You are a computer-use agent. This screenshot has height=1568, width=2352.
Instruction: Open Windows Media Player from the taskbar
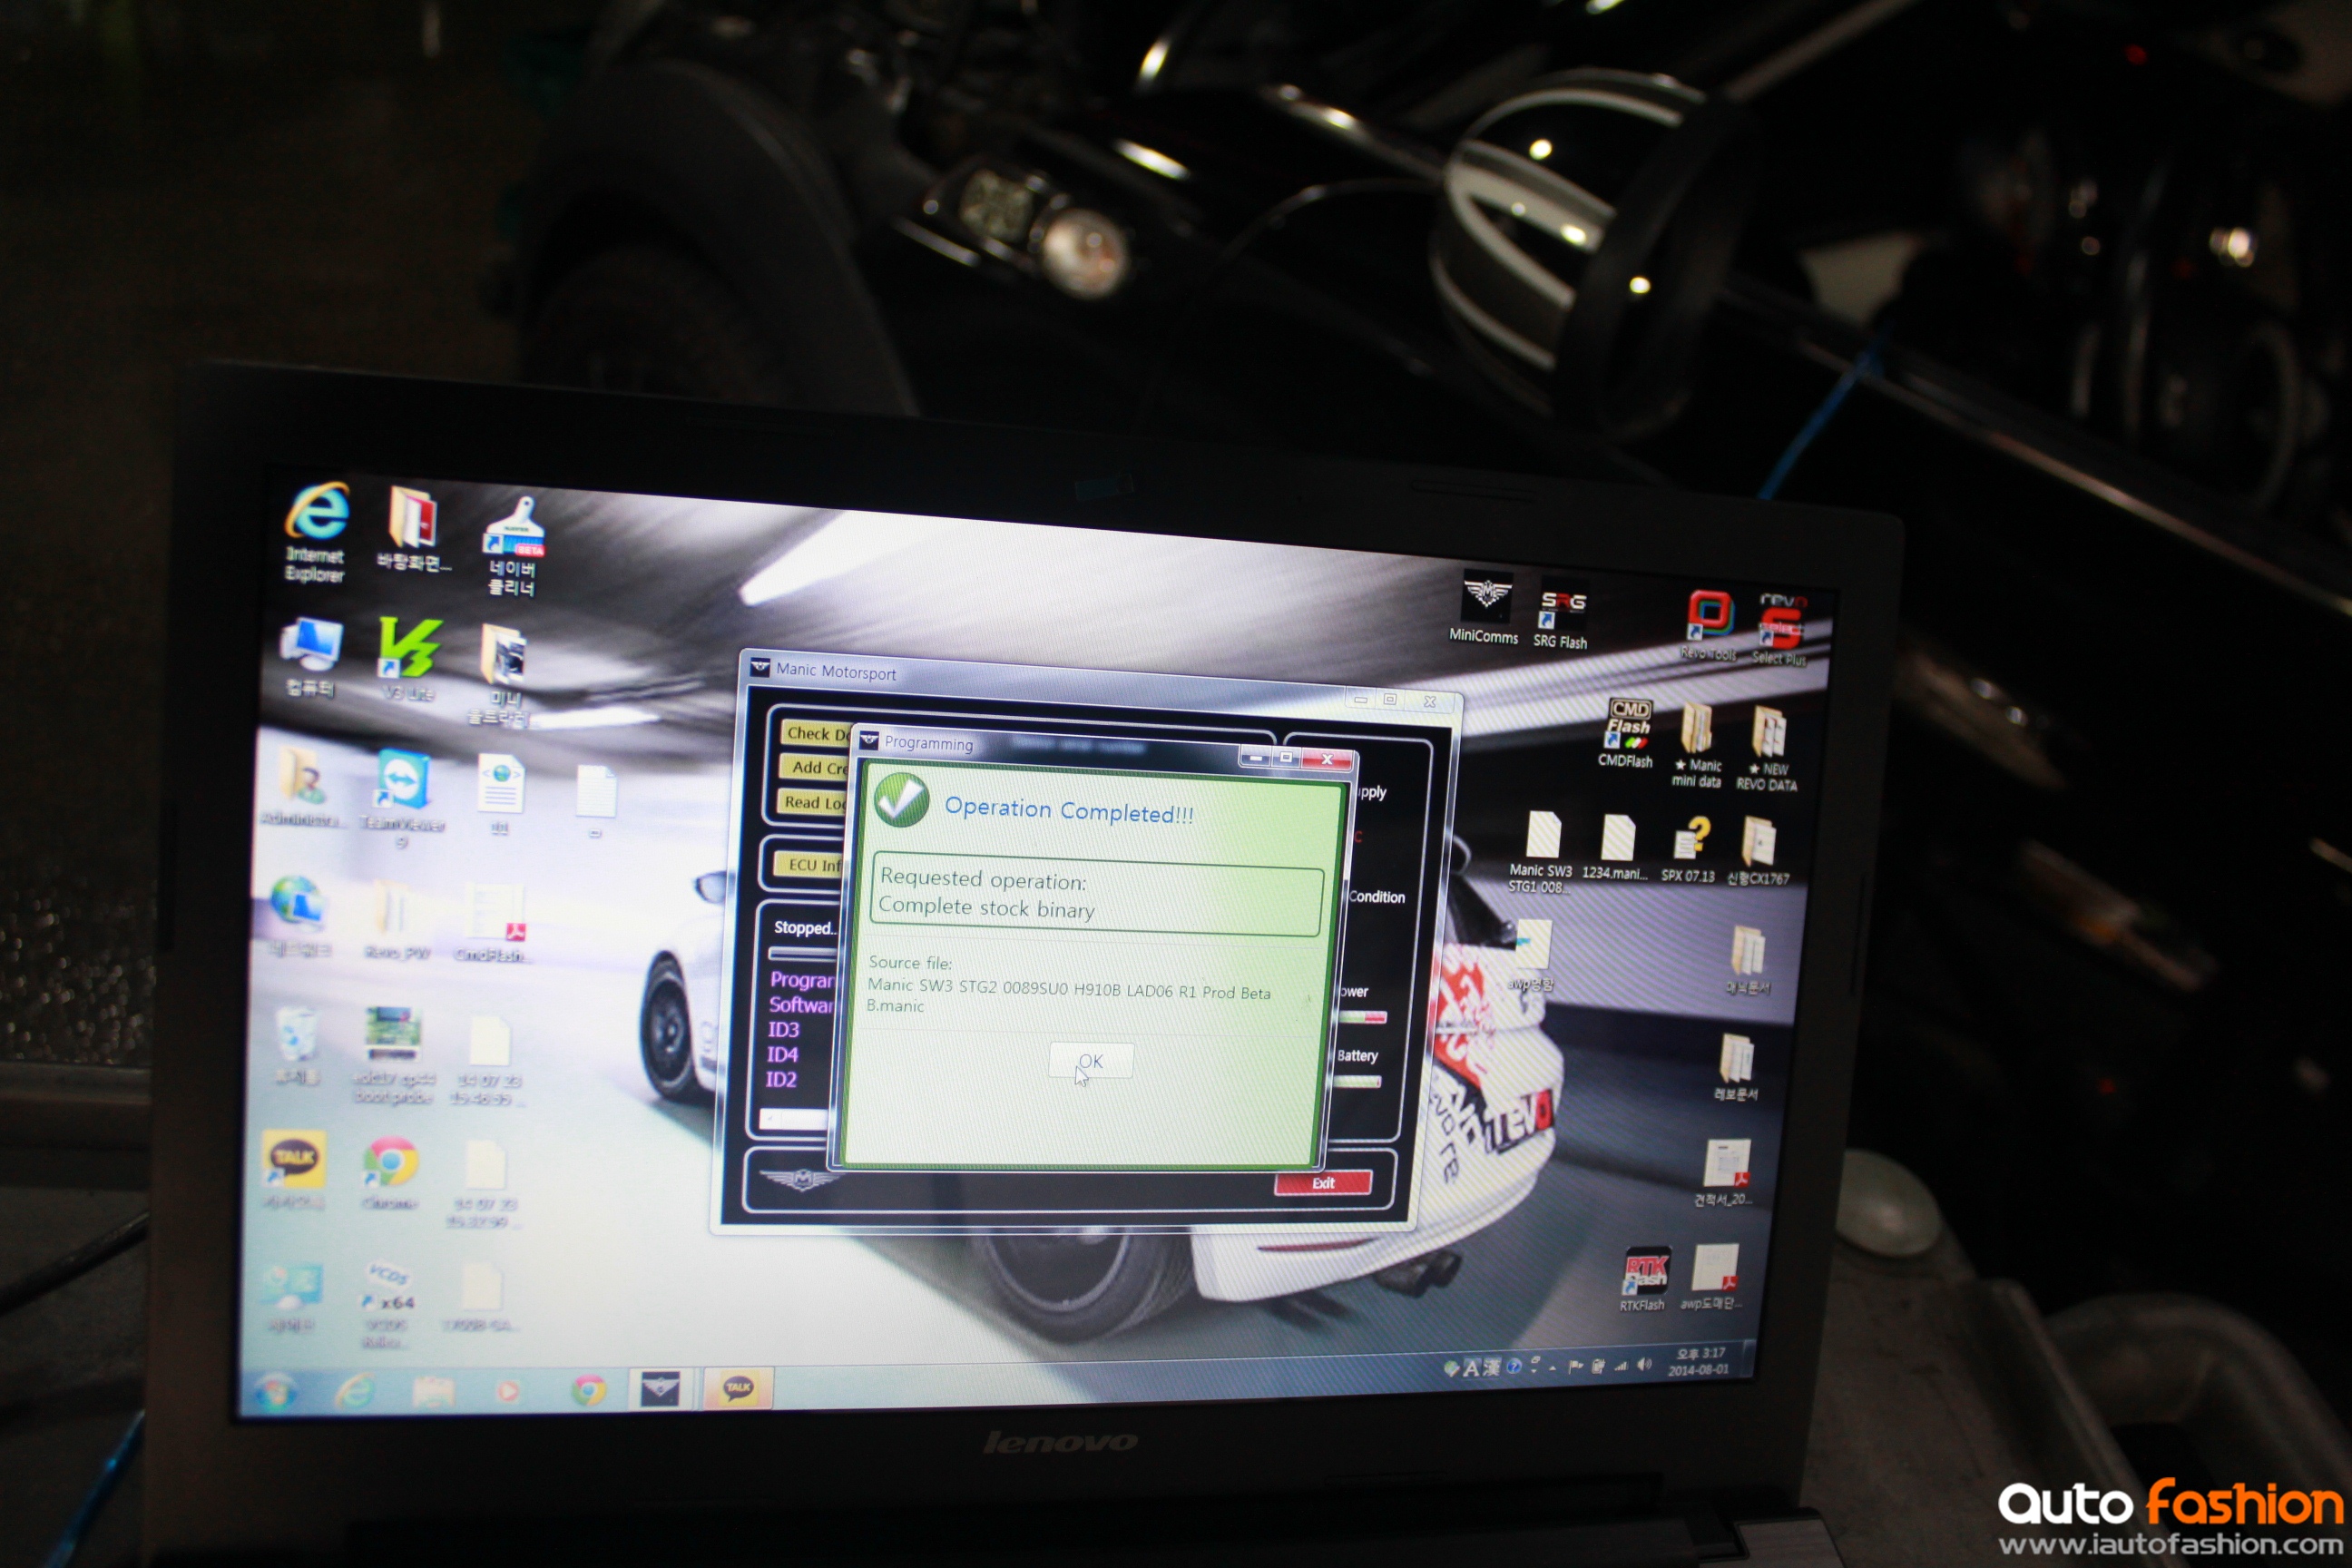508,1391
